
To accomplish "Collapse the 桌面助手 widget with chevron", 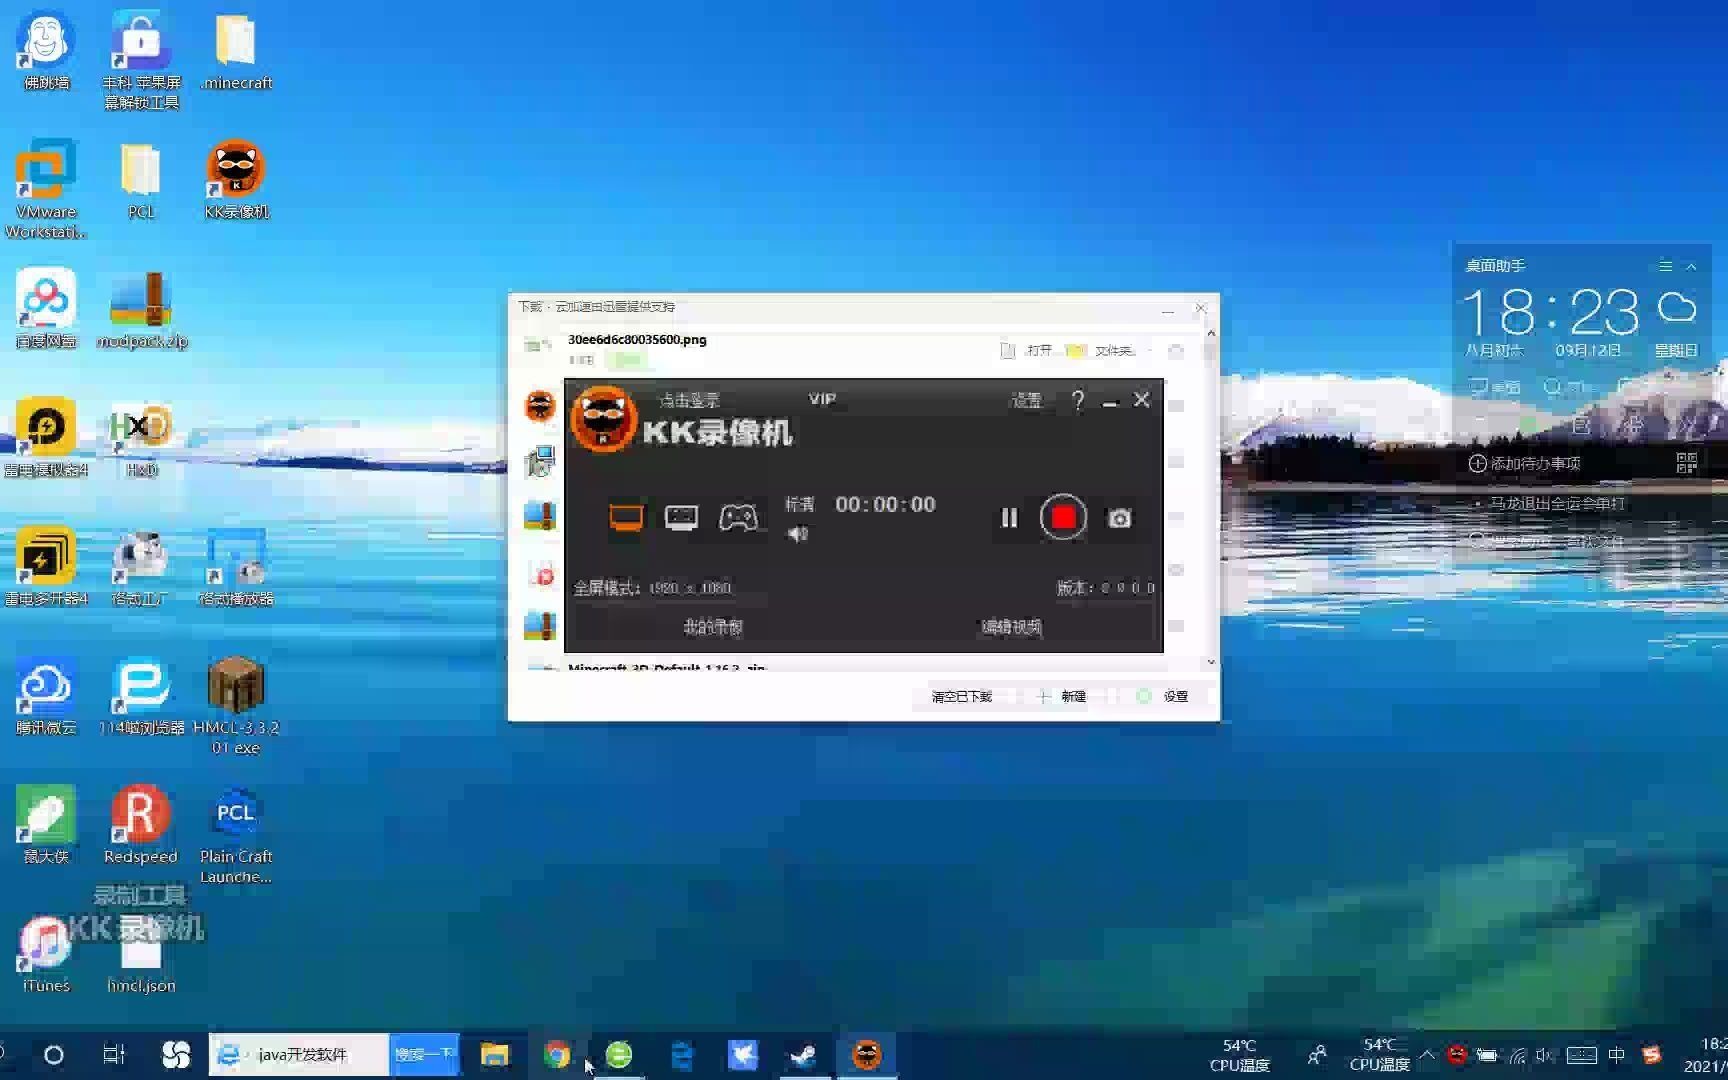I will point(1691,266).
